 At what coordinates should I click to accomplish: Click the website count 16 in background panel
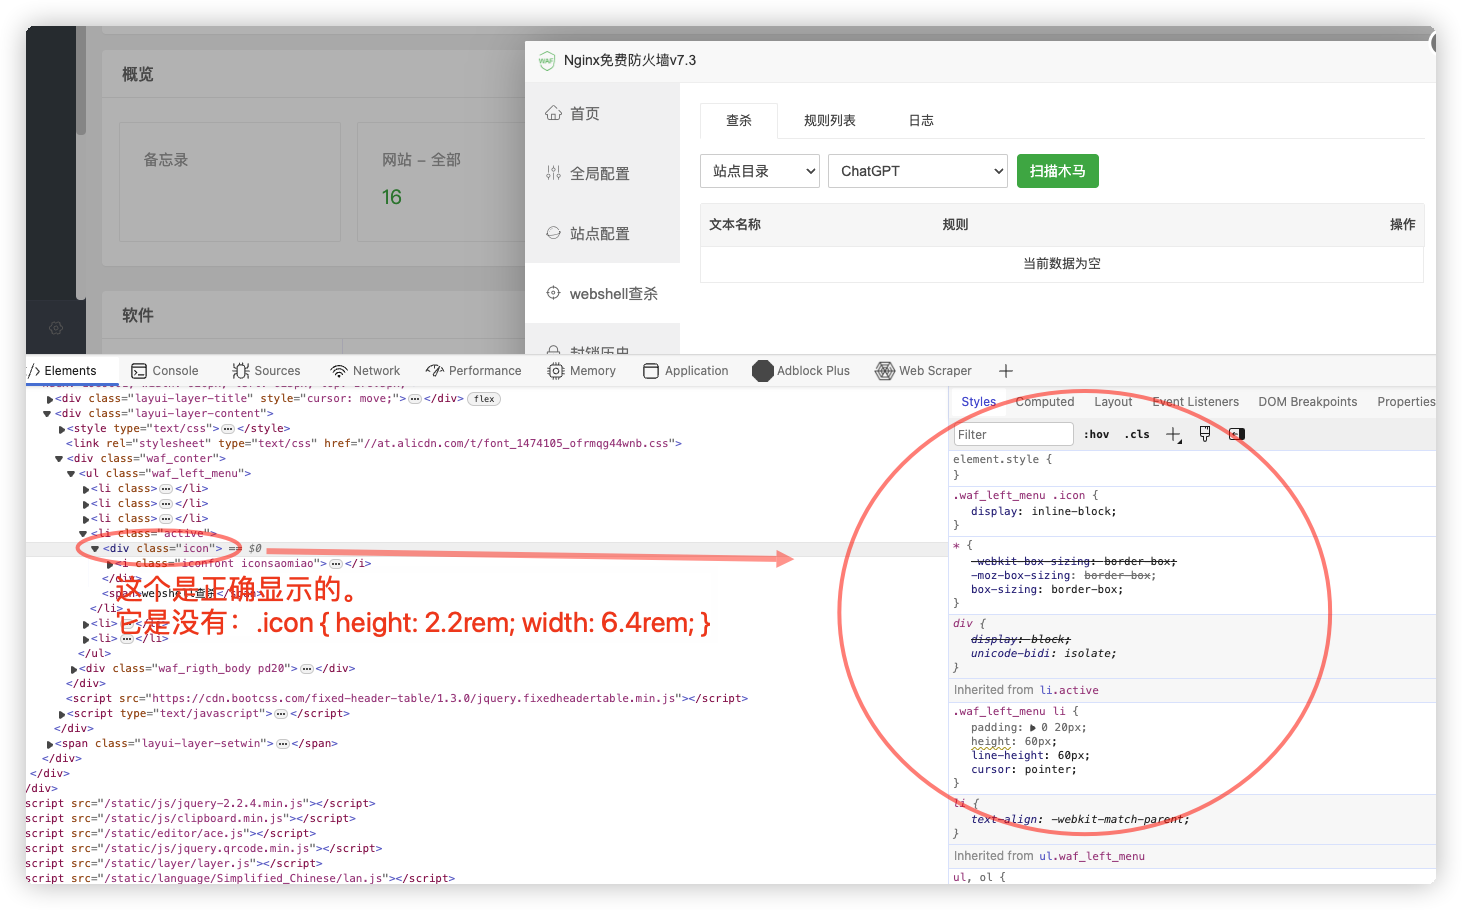392,197
